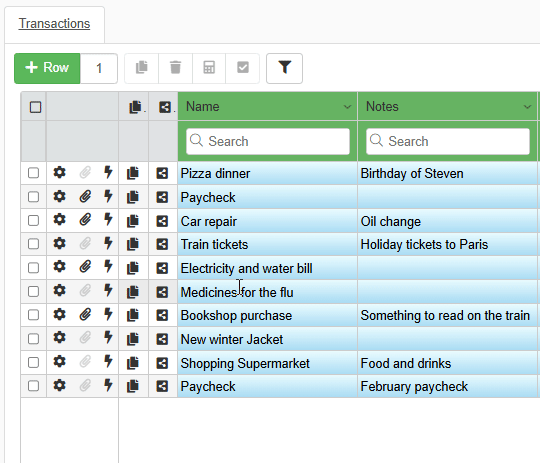This screenshot has height=463, width=540.
Task: Click the green add Row button
Action: [47, 68]
